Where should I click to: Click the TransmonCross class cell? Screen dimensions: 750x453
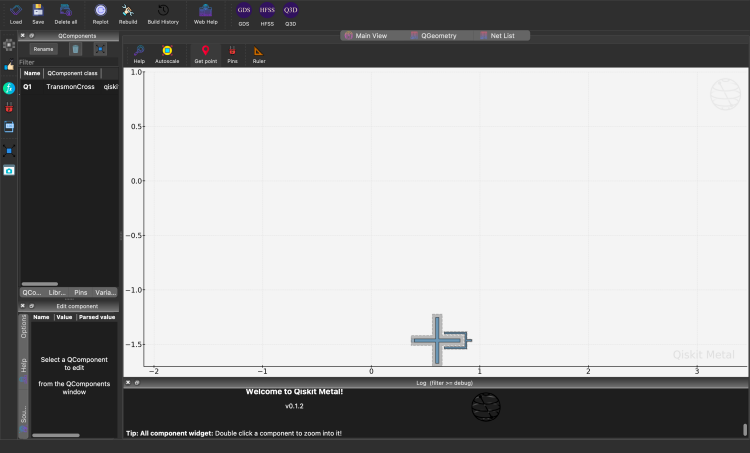tap(70, 87)
